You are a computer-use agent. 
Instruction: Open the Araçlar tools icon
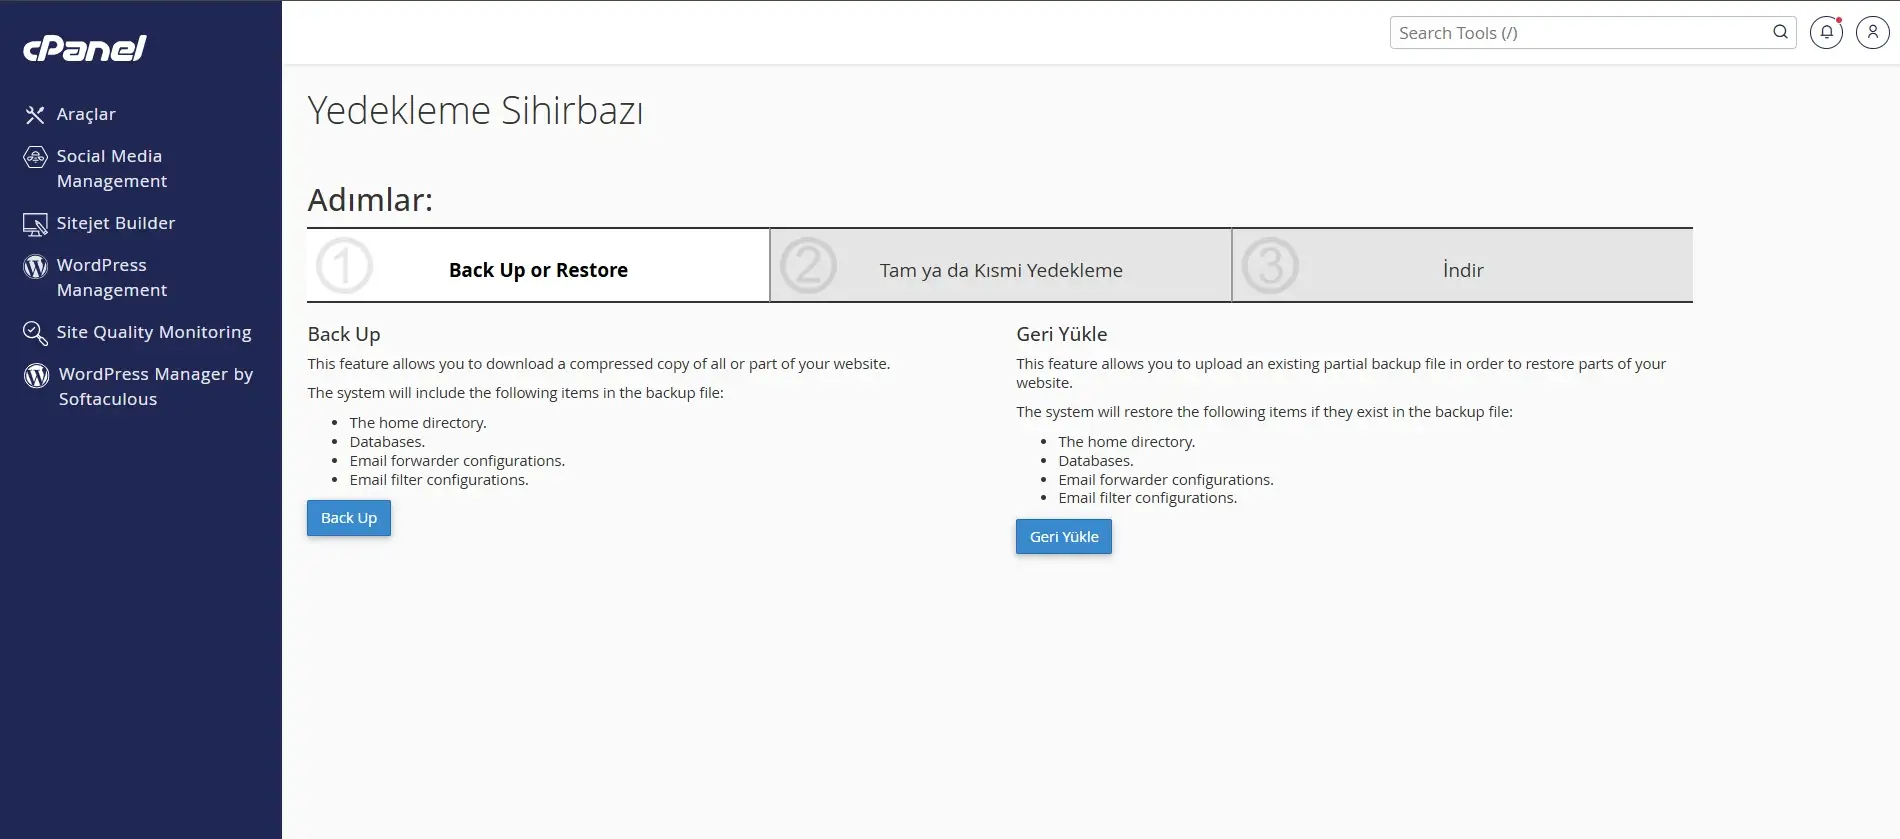pyautogui.click(x=35, y=115)
